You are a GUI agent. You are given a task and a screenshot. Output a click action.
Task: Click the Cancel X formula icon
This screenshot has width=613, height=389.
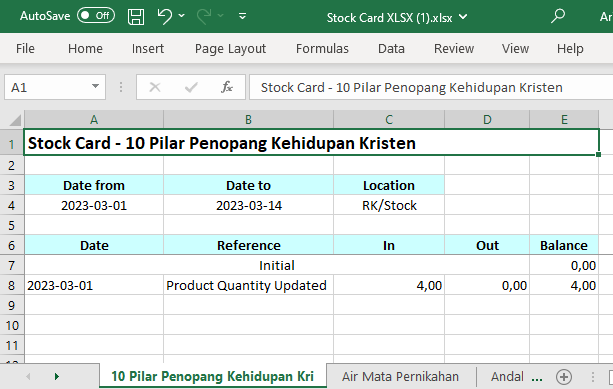(x=155, y=87)
